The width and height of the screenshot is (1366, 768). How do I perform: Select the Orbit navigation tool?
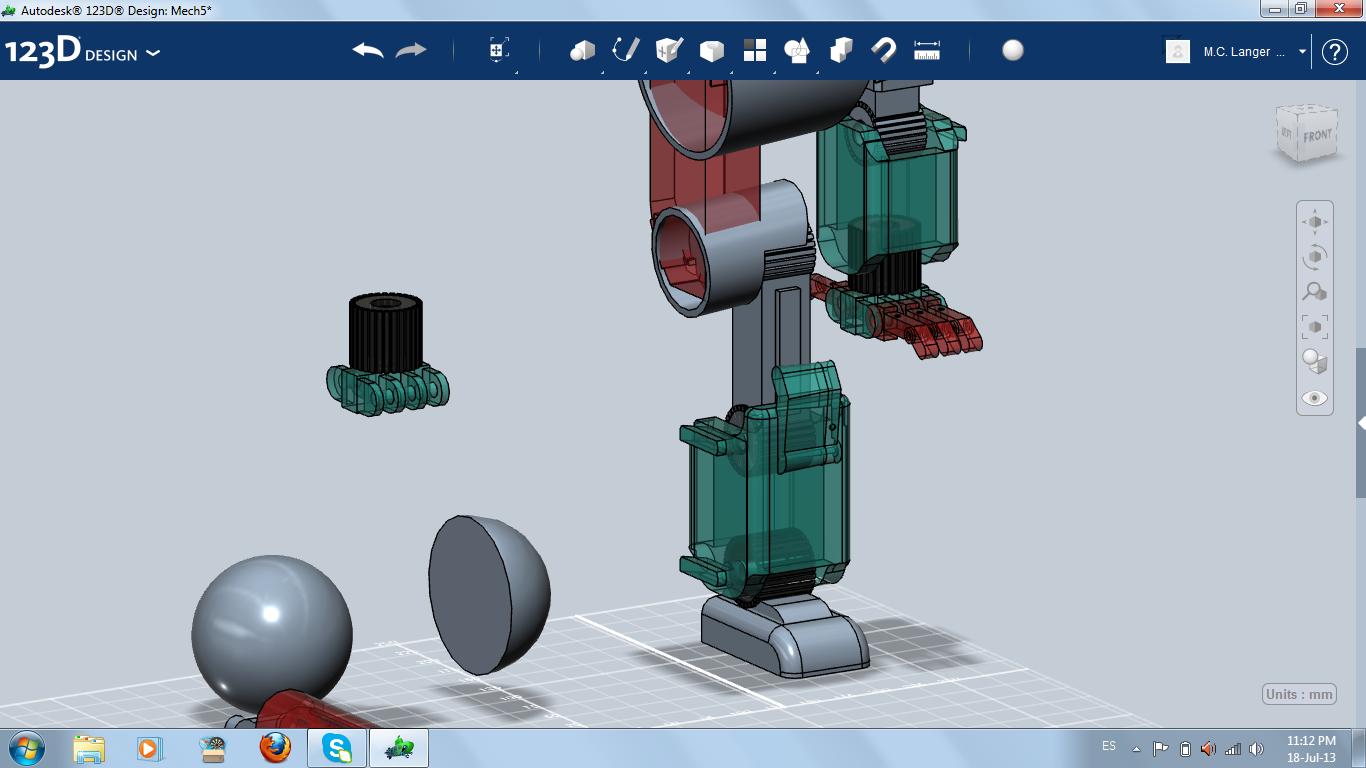1315,257
